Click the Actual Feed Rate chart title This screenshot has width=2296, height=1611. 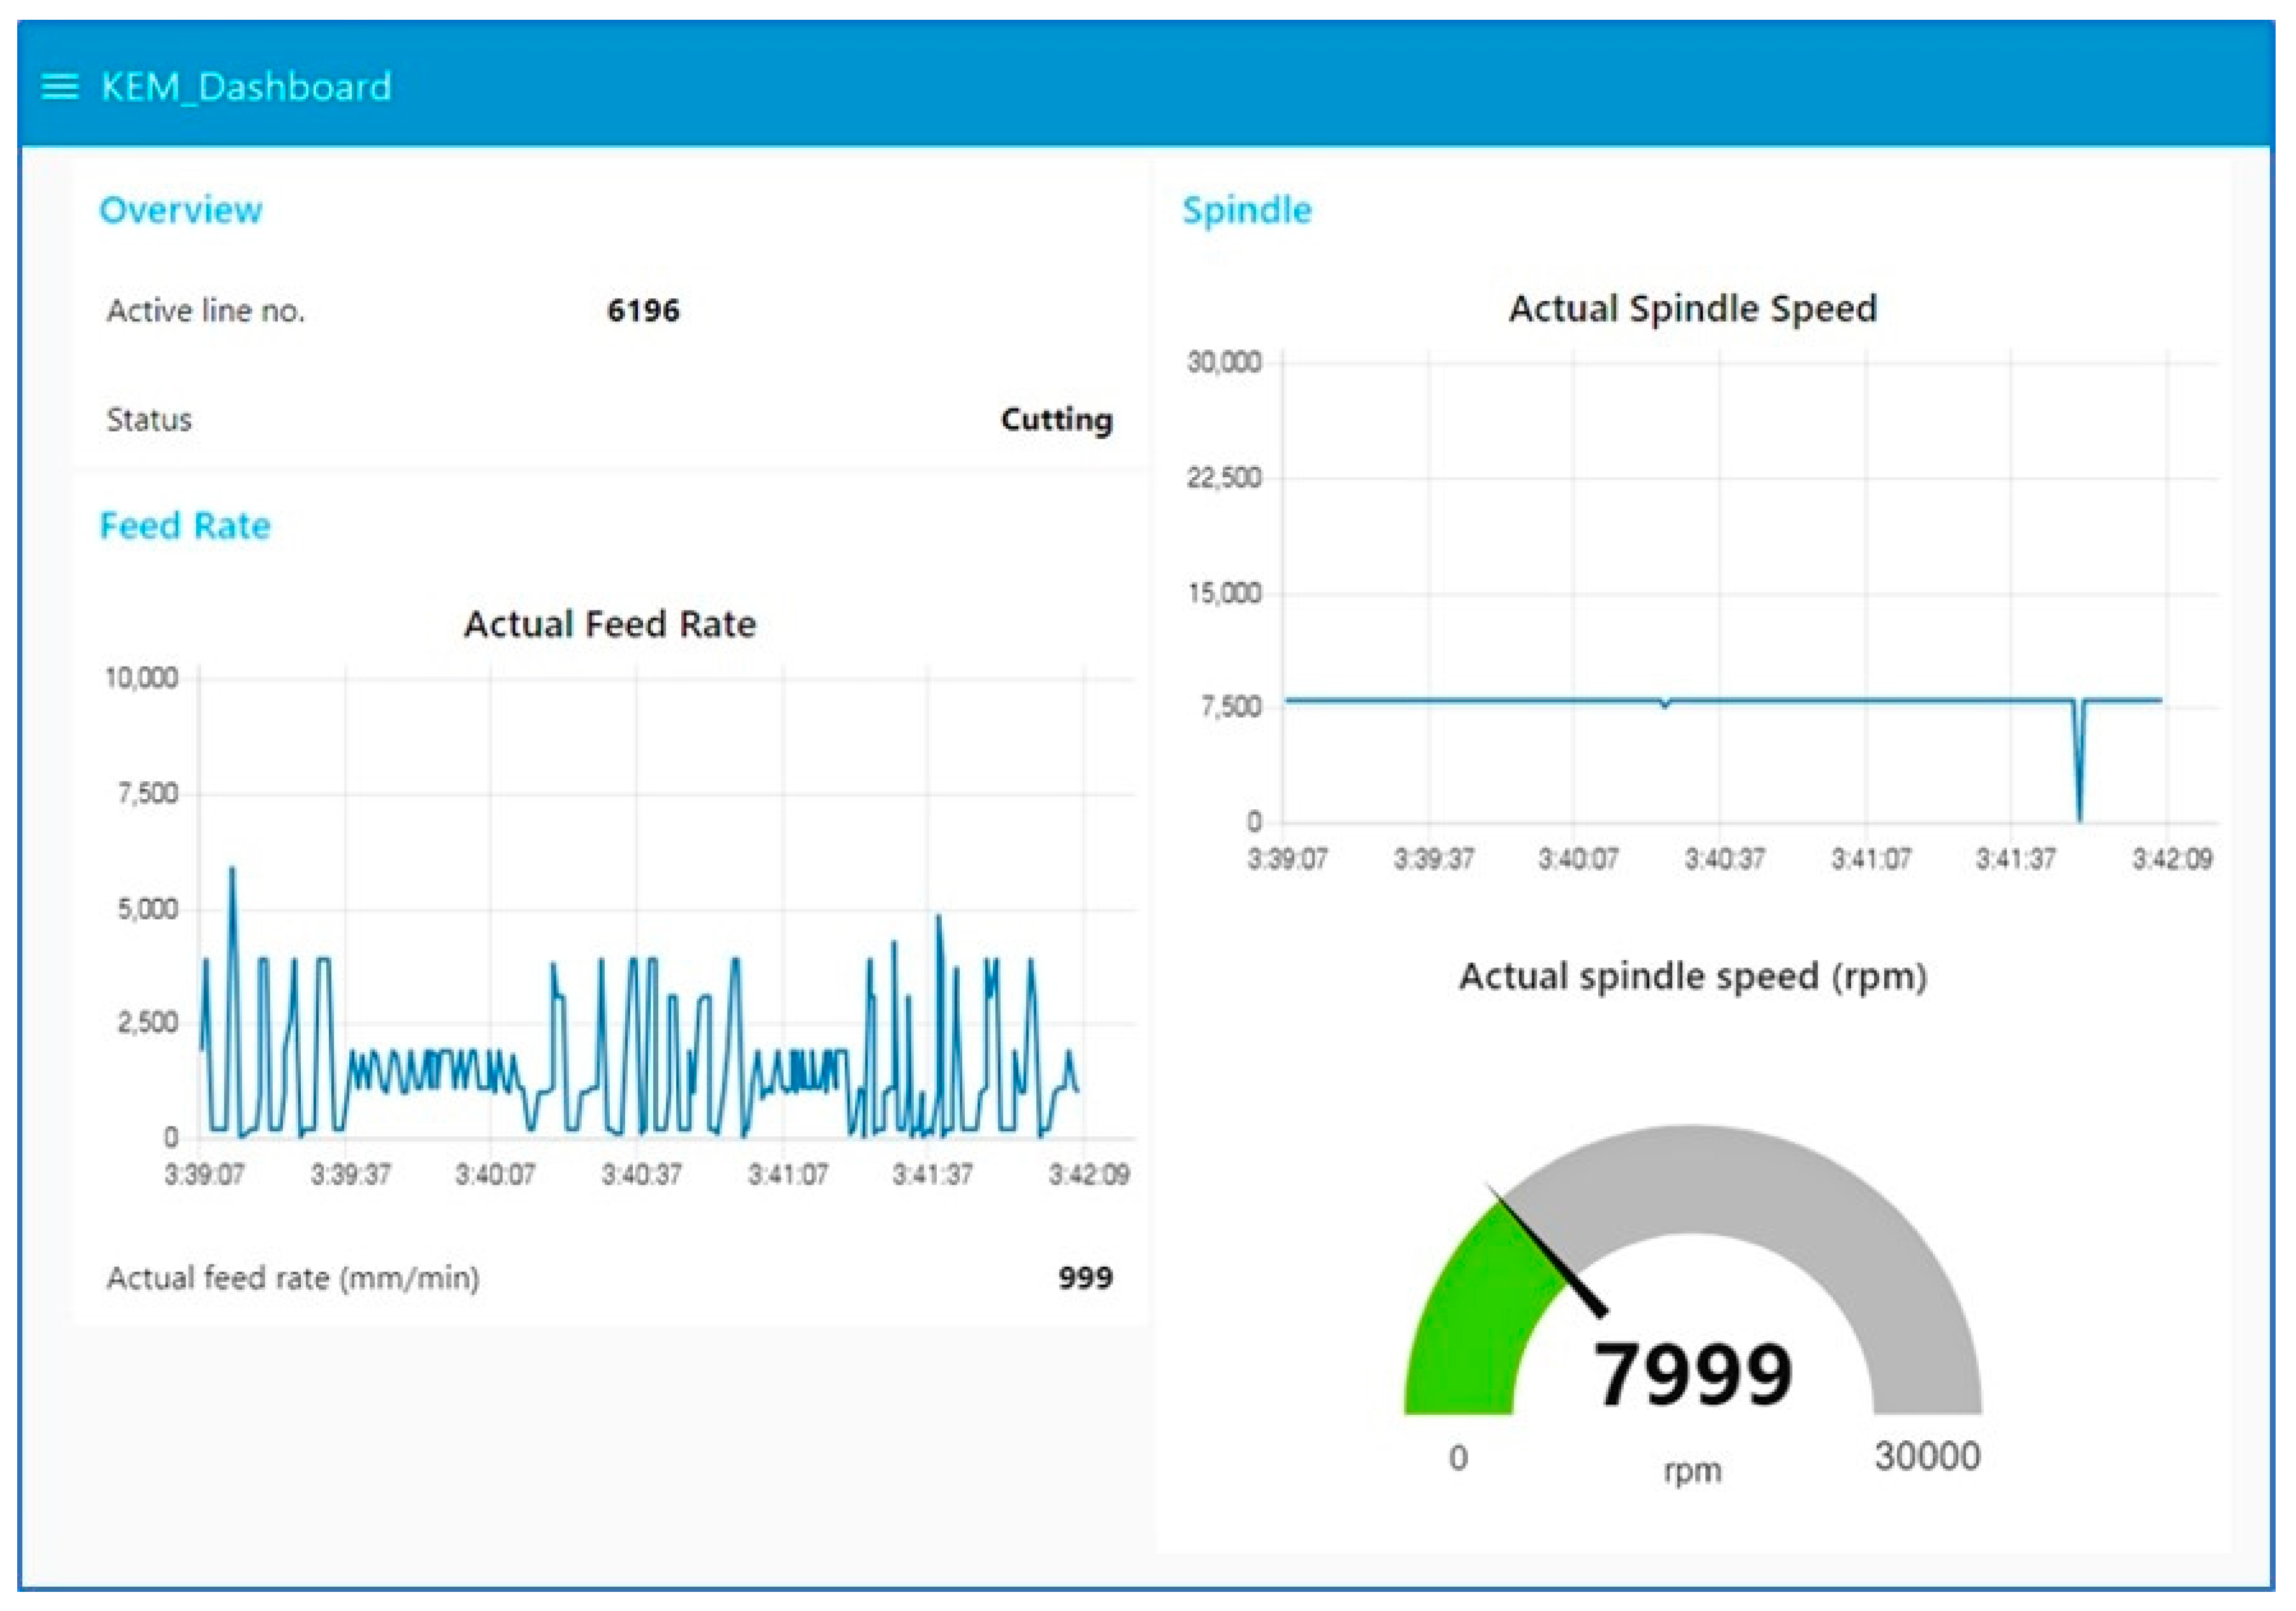click(x=609, y=624)
